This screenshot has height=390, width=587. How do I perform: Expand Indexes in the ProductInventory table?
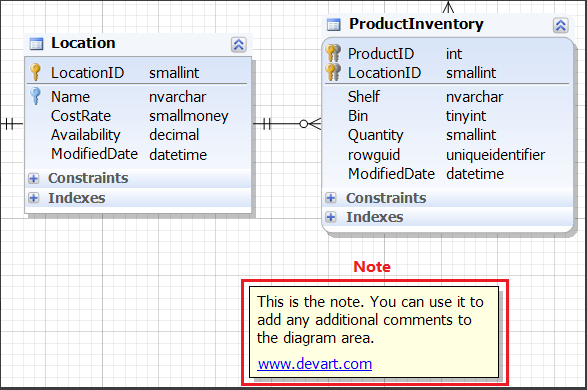[331, 217]
